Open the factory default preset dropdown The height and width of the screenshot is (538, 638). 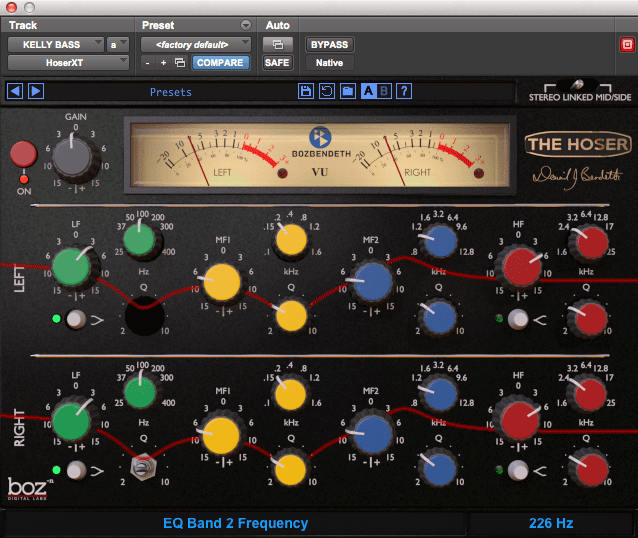click(196, 44)
